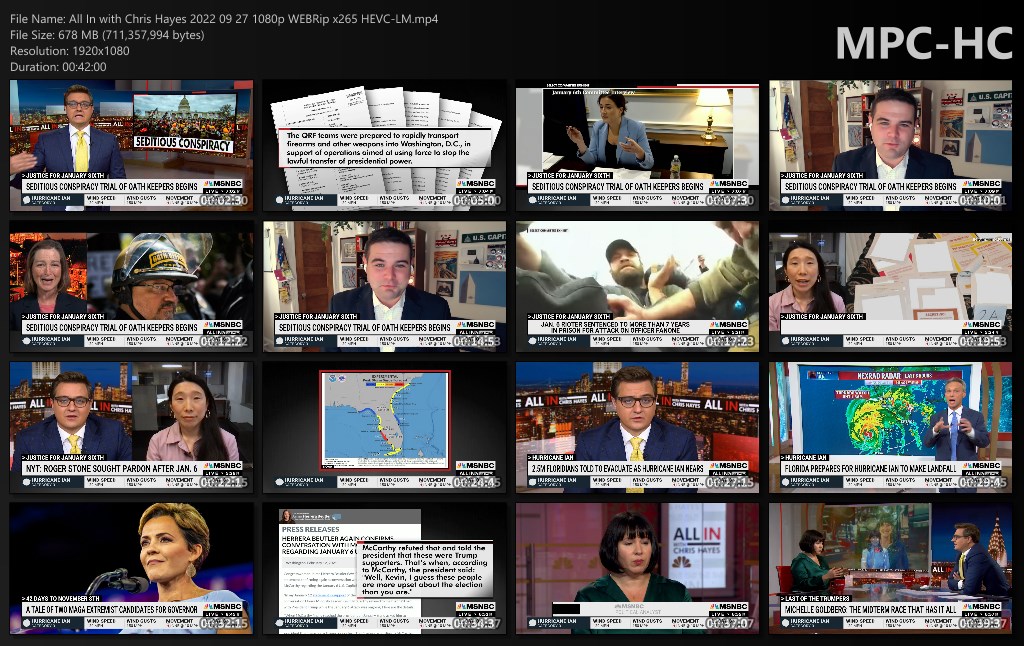Select the thumbnail at timestamp 00:10:01
Image resolution: width=1024 pixels, height=646 pixels.
(x=891, y=146)
